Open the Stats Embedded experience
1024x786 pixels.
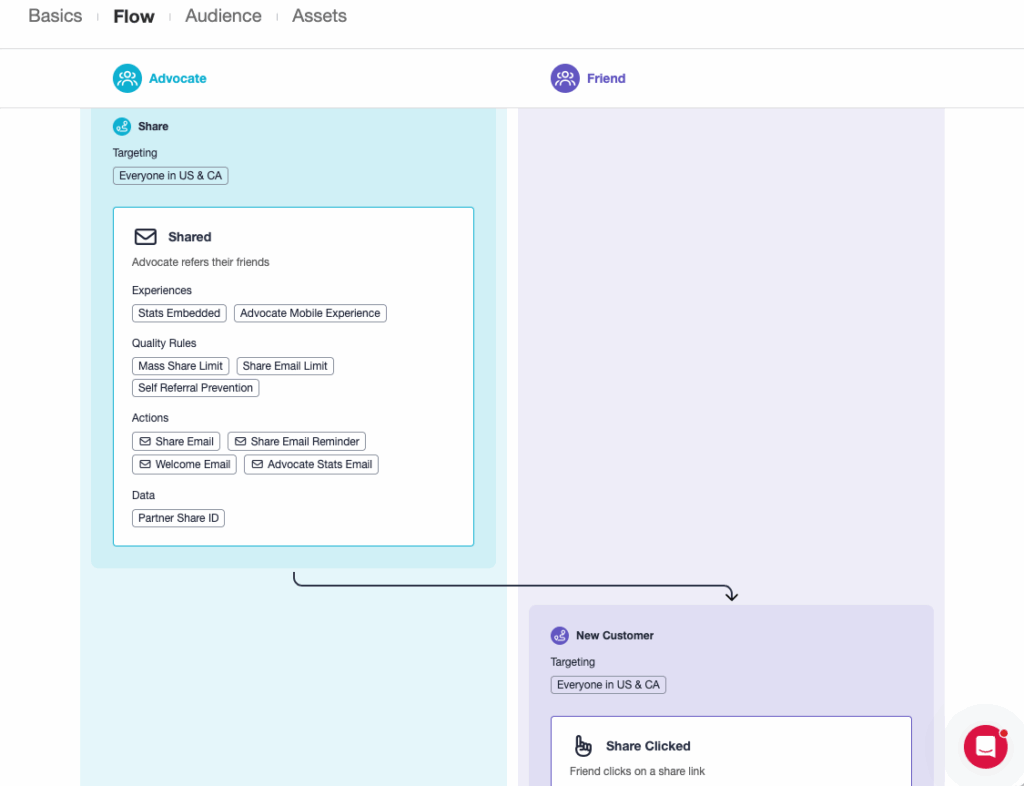tap(179, 313)
